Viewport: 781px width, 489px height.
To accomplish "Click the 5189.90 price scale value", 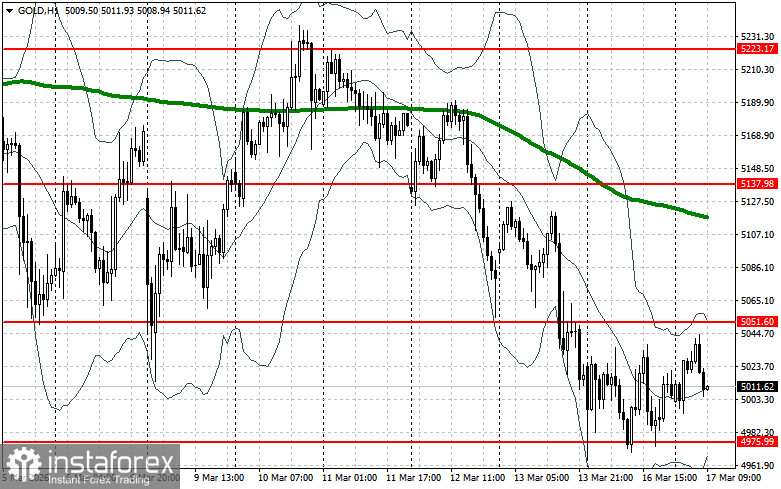I will click(757, 103).
